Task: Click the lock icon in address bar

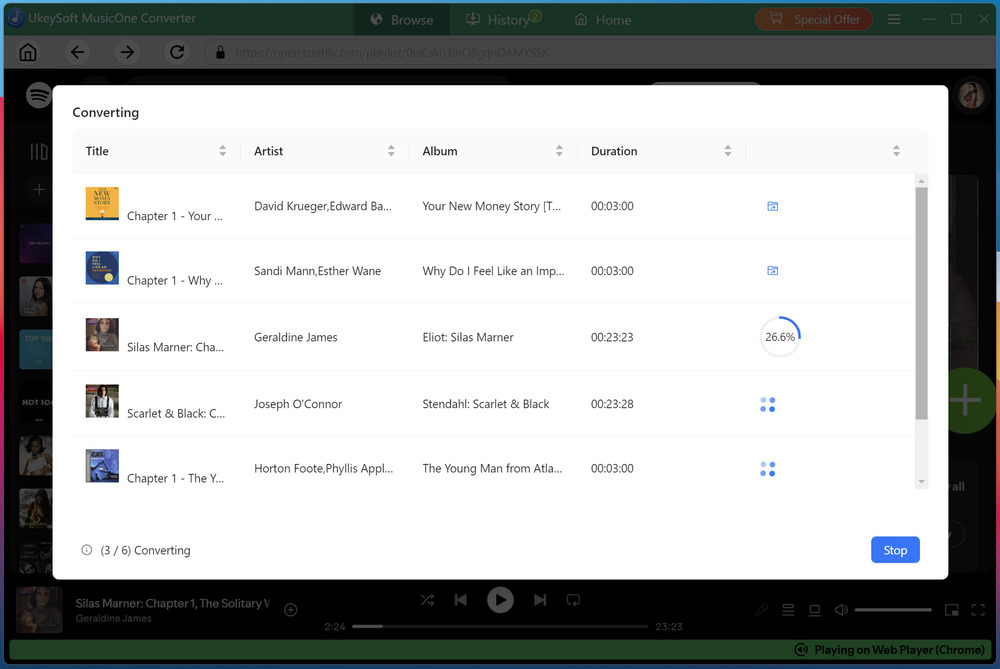Action: 221,52
